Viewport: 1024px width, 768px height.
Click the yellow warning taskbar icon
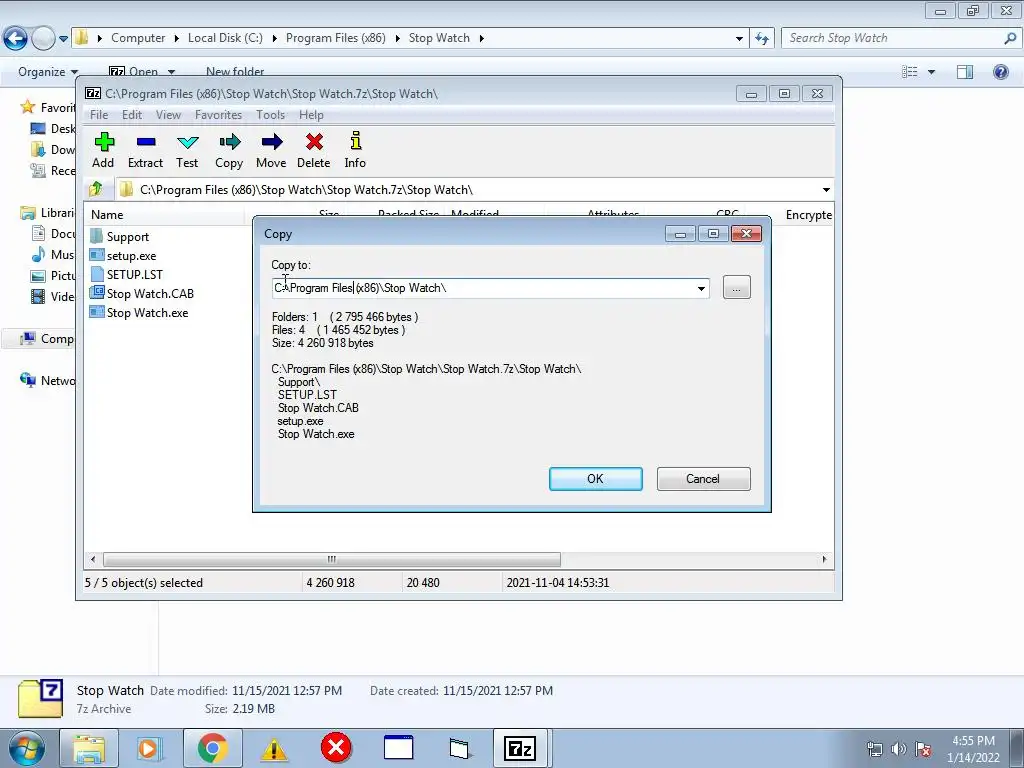[x=274, y=750]
